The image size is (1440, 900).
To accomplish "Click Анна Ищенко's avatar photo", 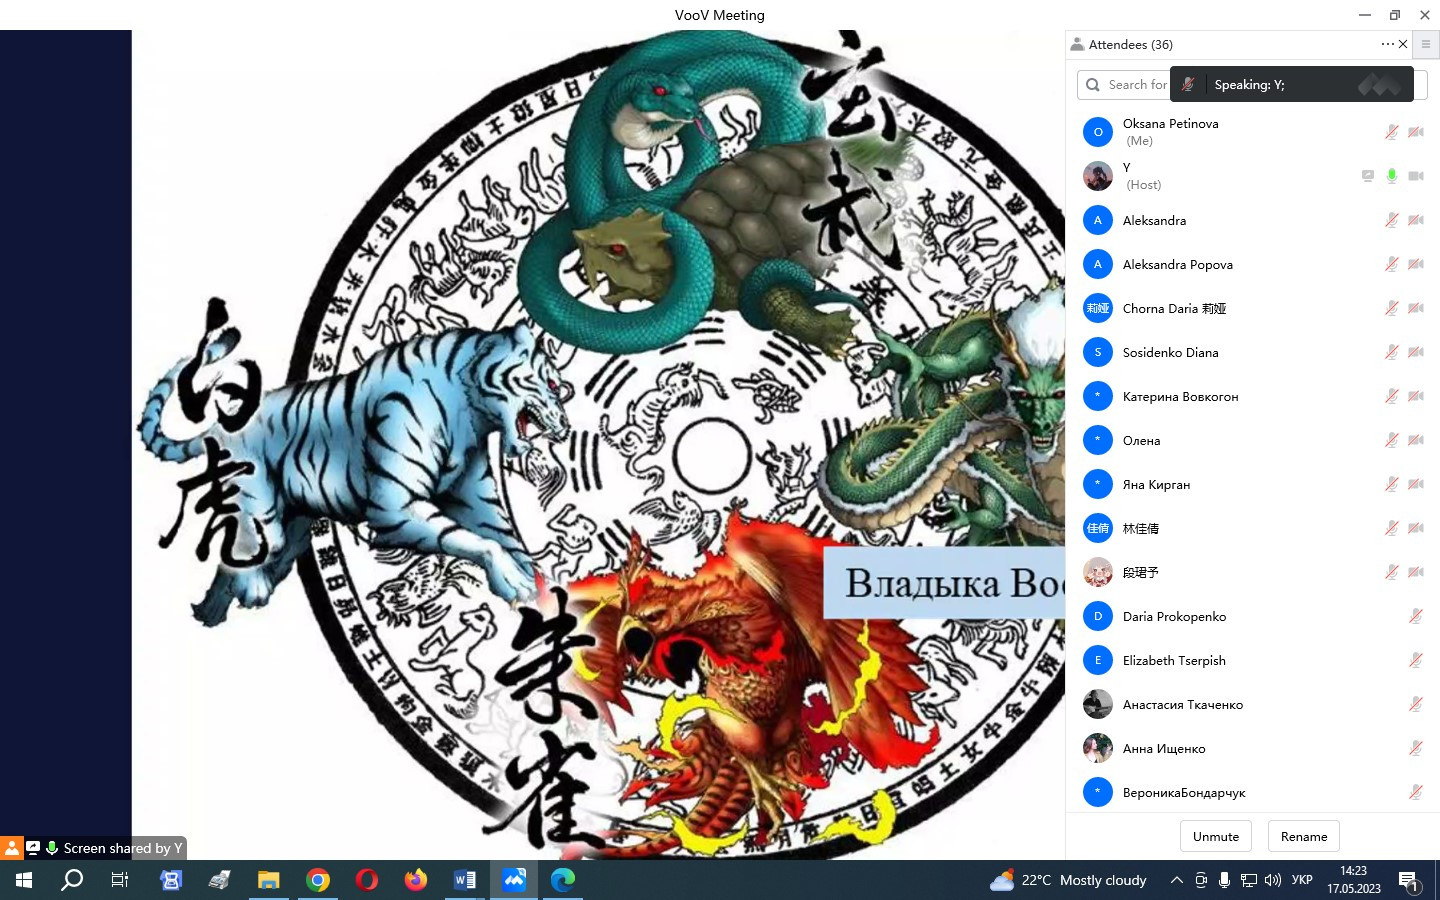I will 1098,748.
